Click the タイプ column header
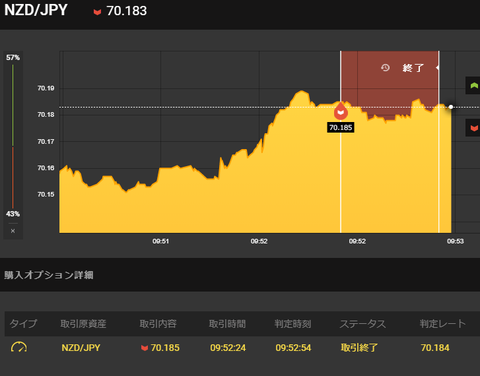The image size is (480, 376). pos(23,324)
